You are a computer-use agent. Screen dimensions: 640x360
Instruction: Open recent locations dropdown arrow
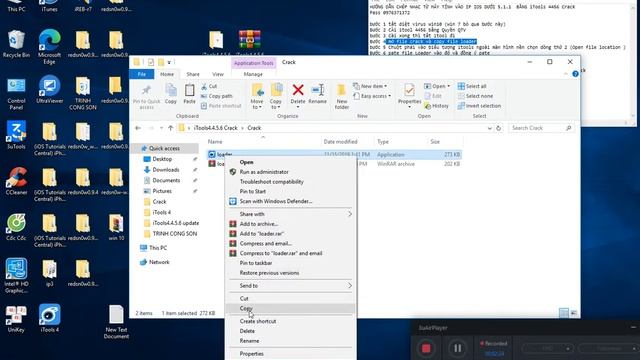[161, 128]
